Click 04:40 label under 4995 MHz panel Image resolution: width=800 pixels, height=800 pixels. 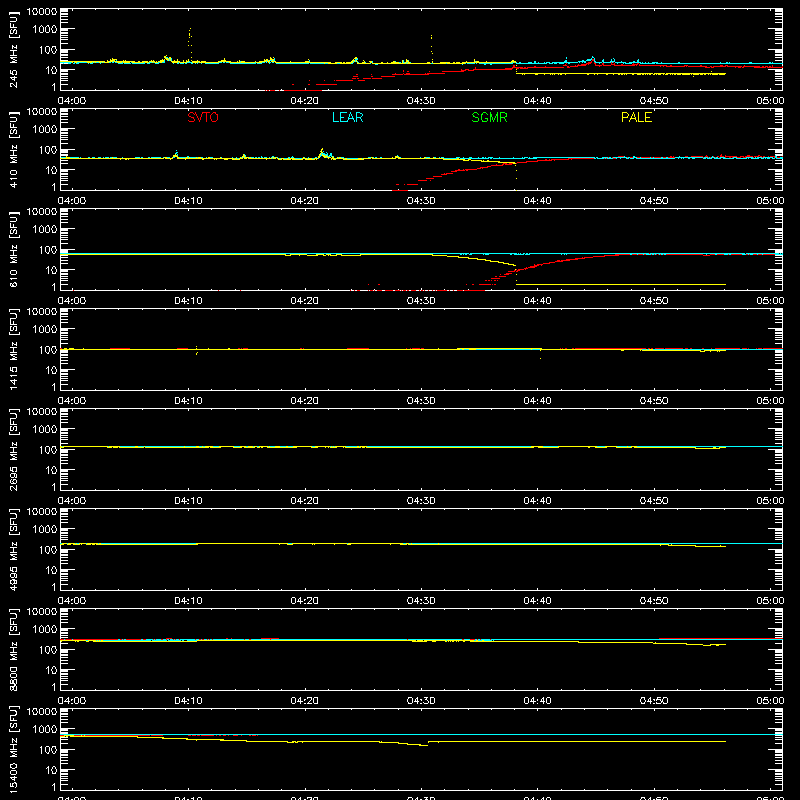pyautogui.click(x=537, y=601)
